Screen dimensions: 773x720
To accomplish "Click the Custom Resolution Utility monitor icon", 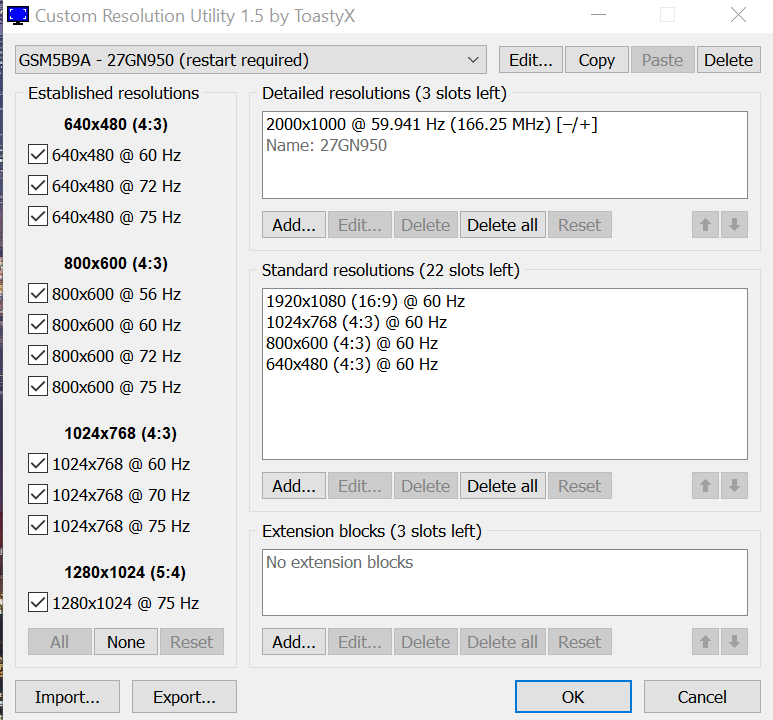I will pyautogui.click(x=18, y=15).
